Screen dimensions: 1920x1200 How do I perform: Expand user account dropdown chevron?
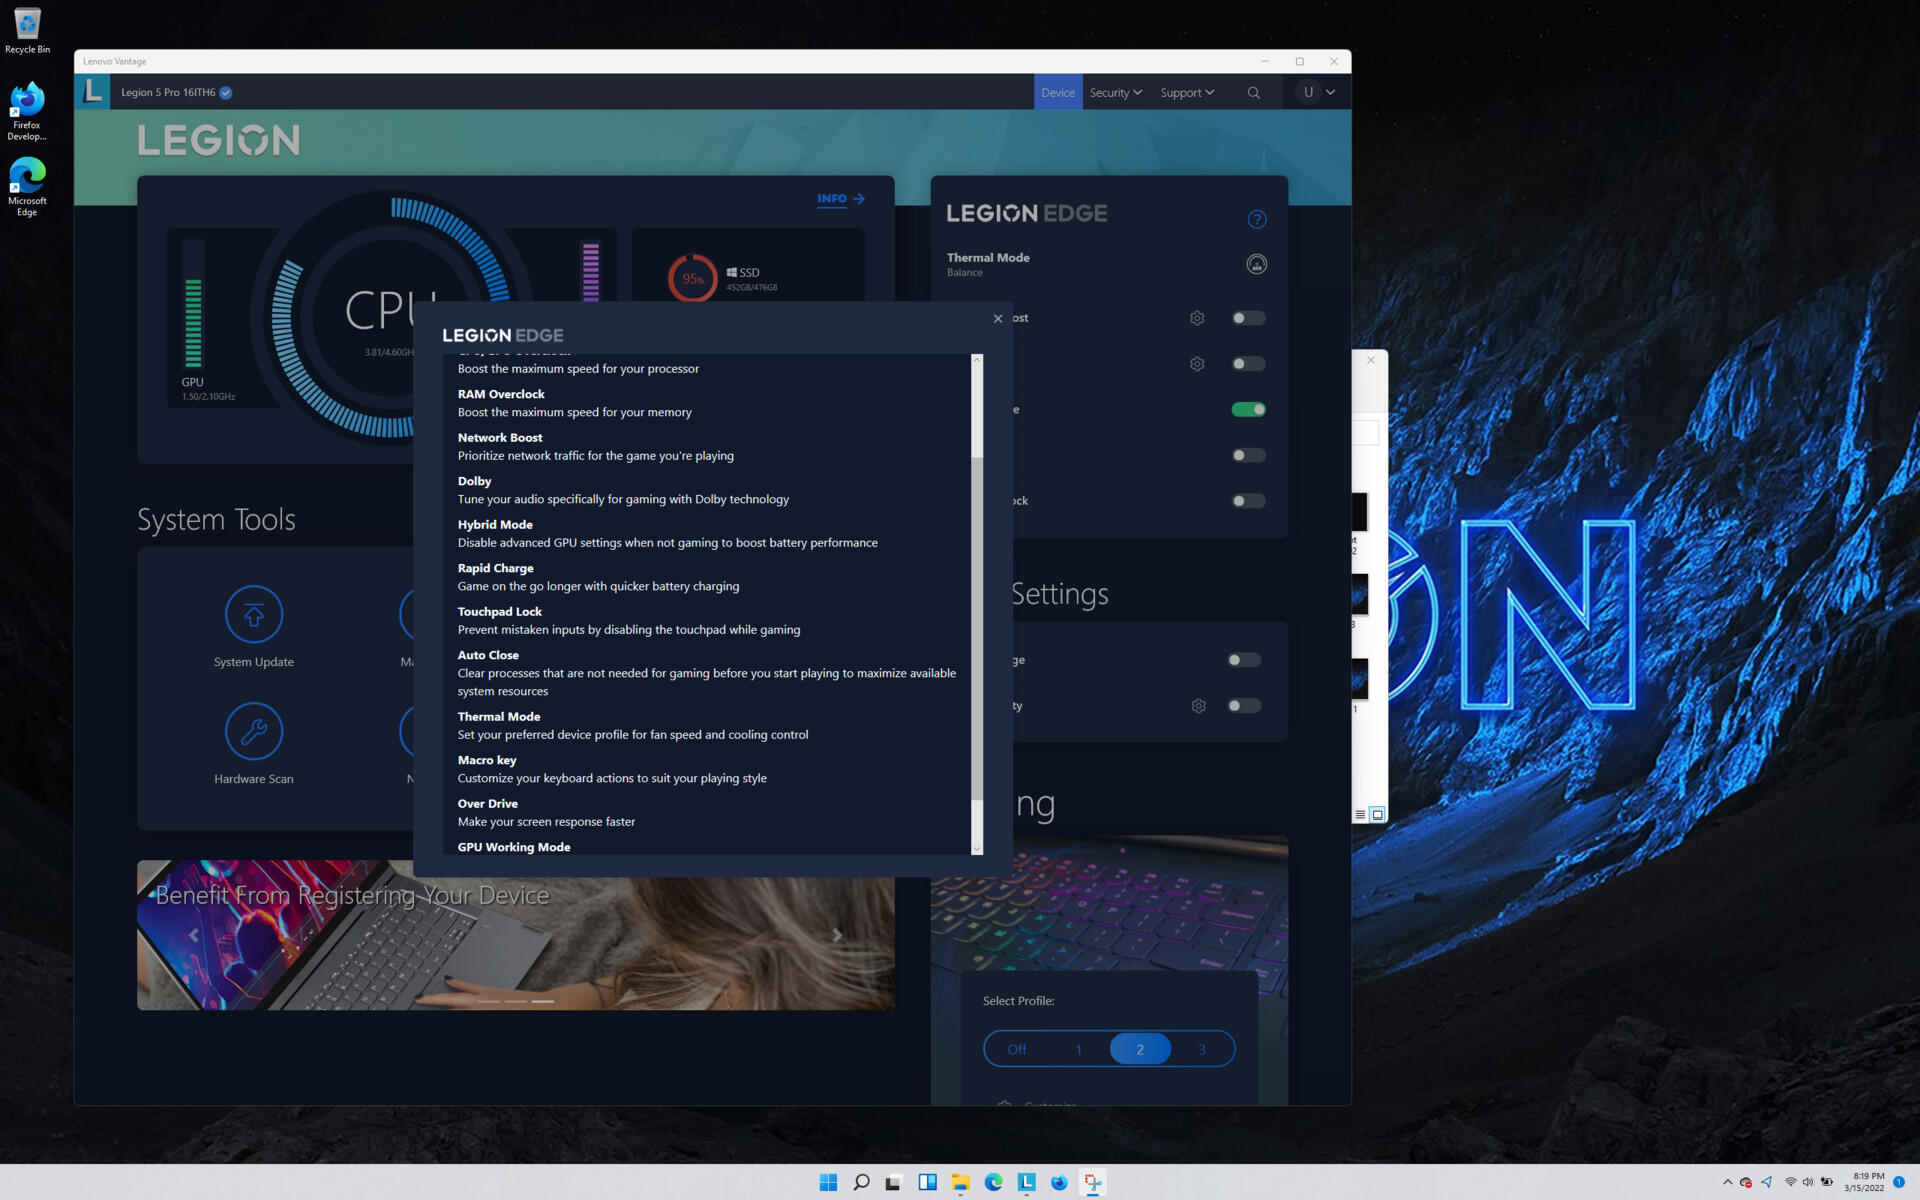pos(1331,92)
